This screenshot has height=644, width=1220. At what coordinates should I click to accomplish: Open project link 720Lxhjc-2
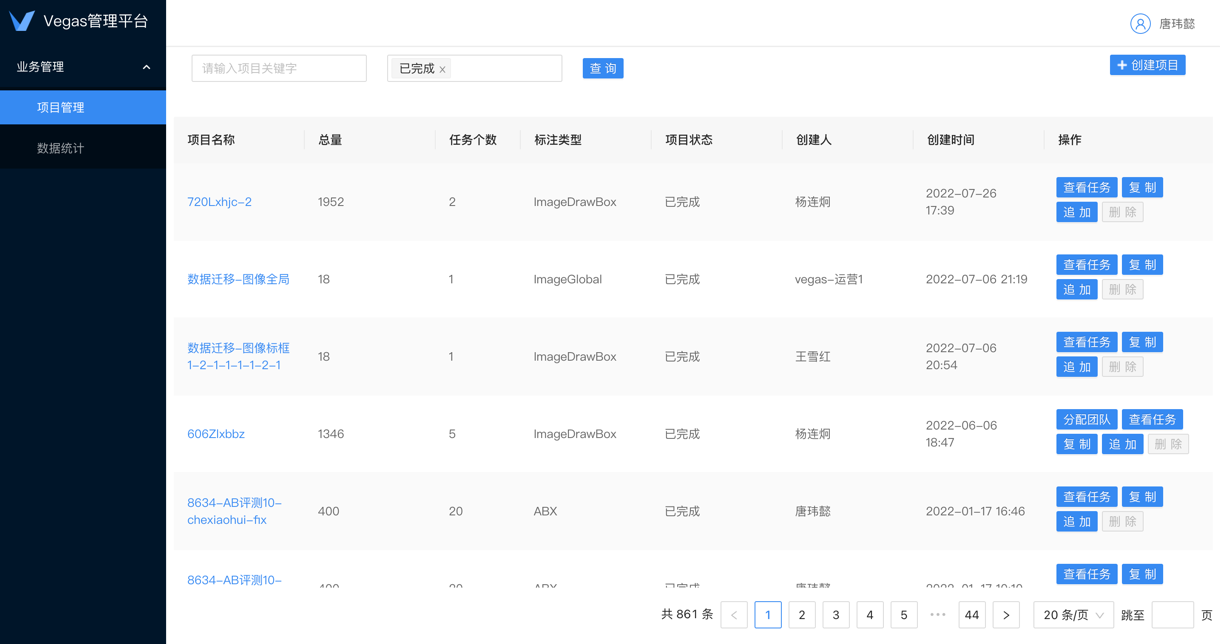[x=219, y=202]
